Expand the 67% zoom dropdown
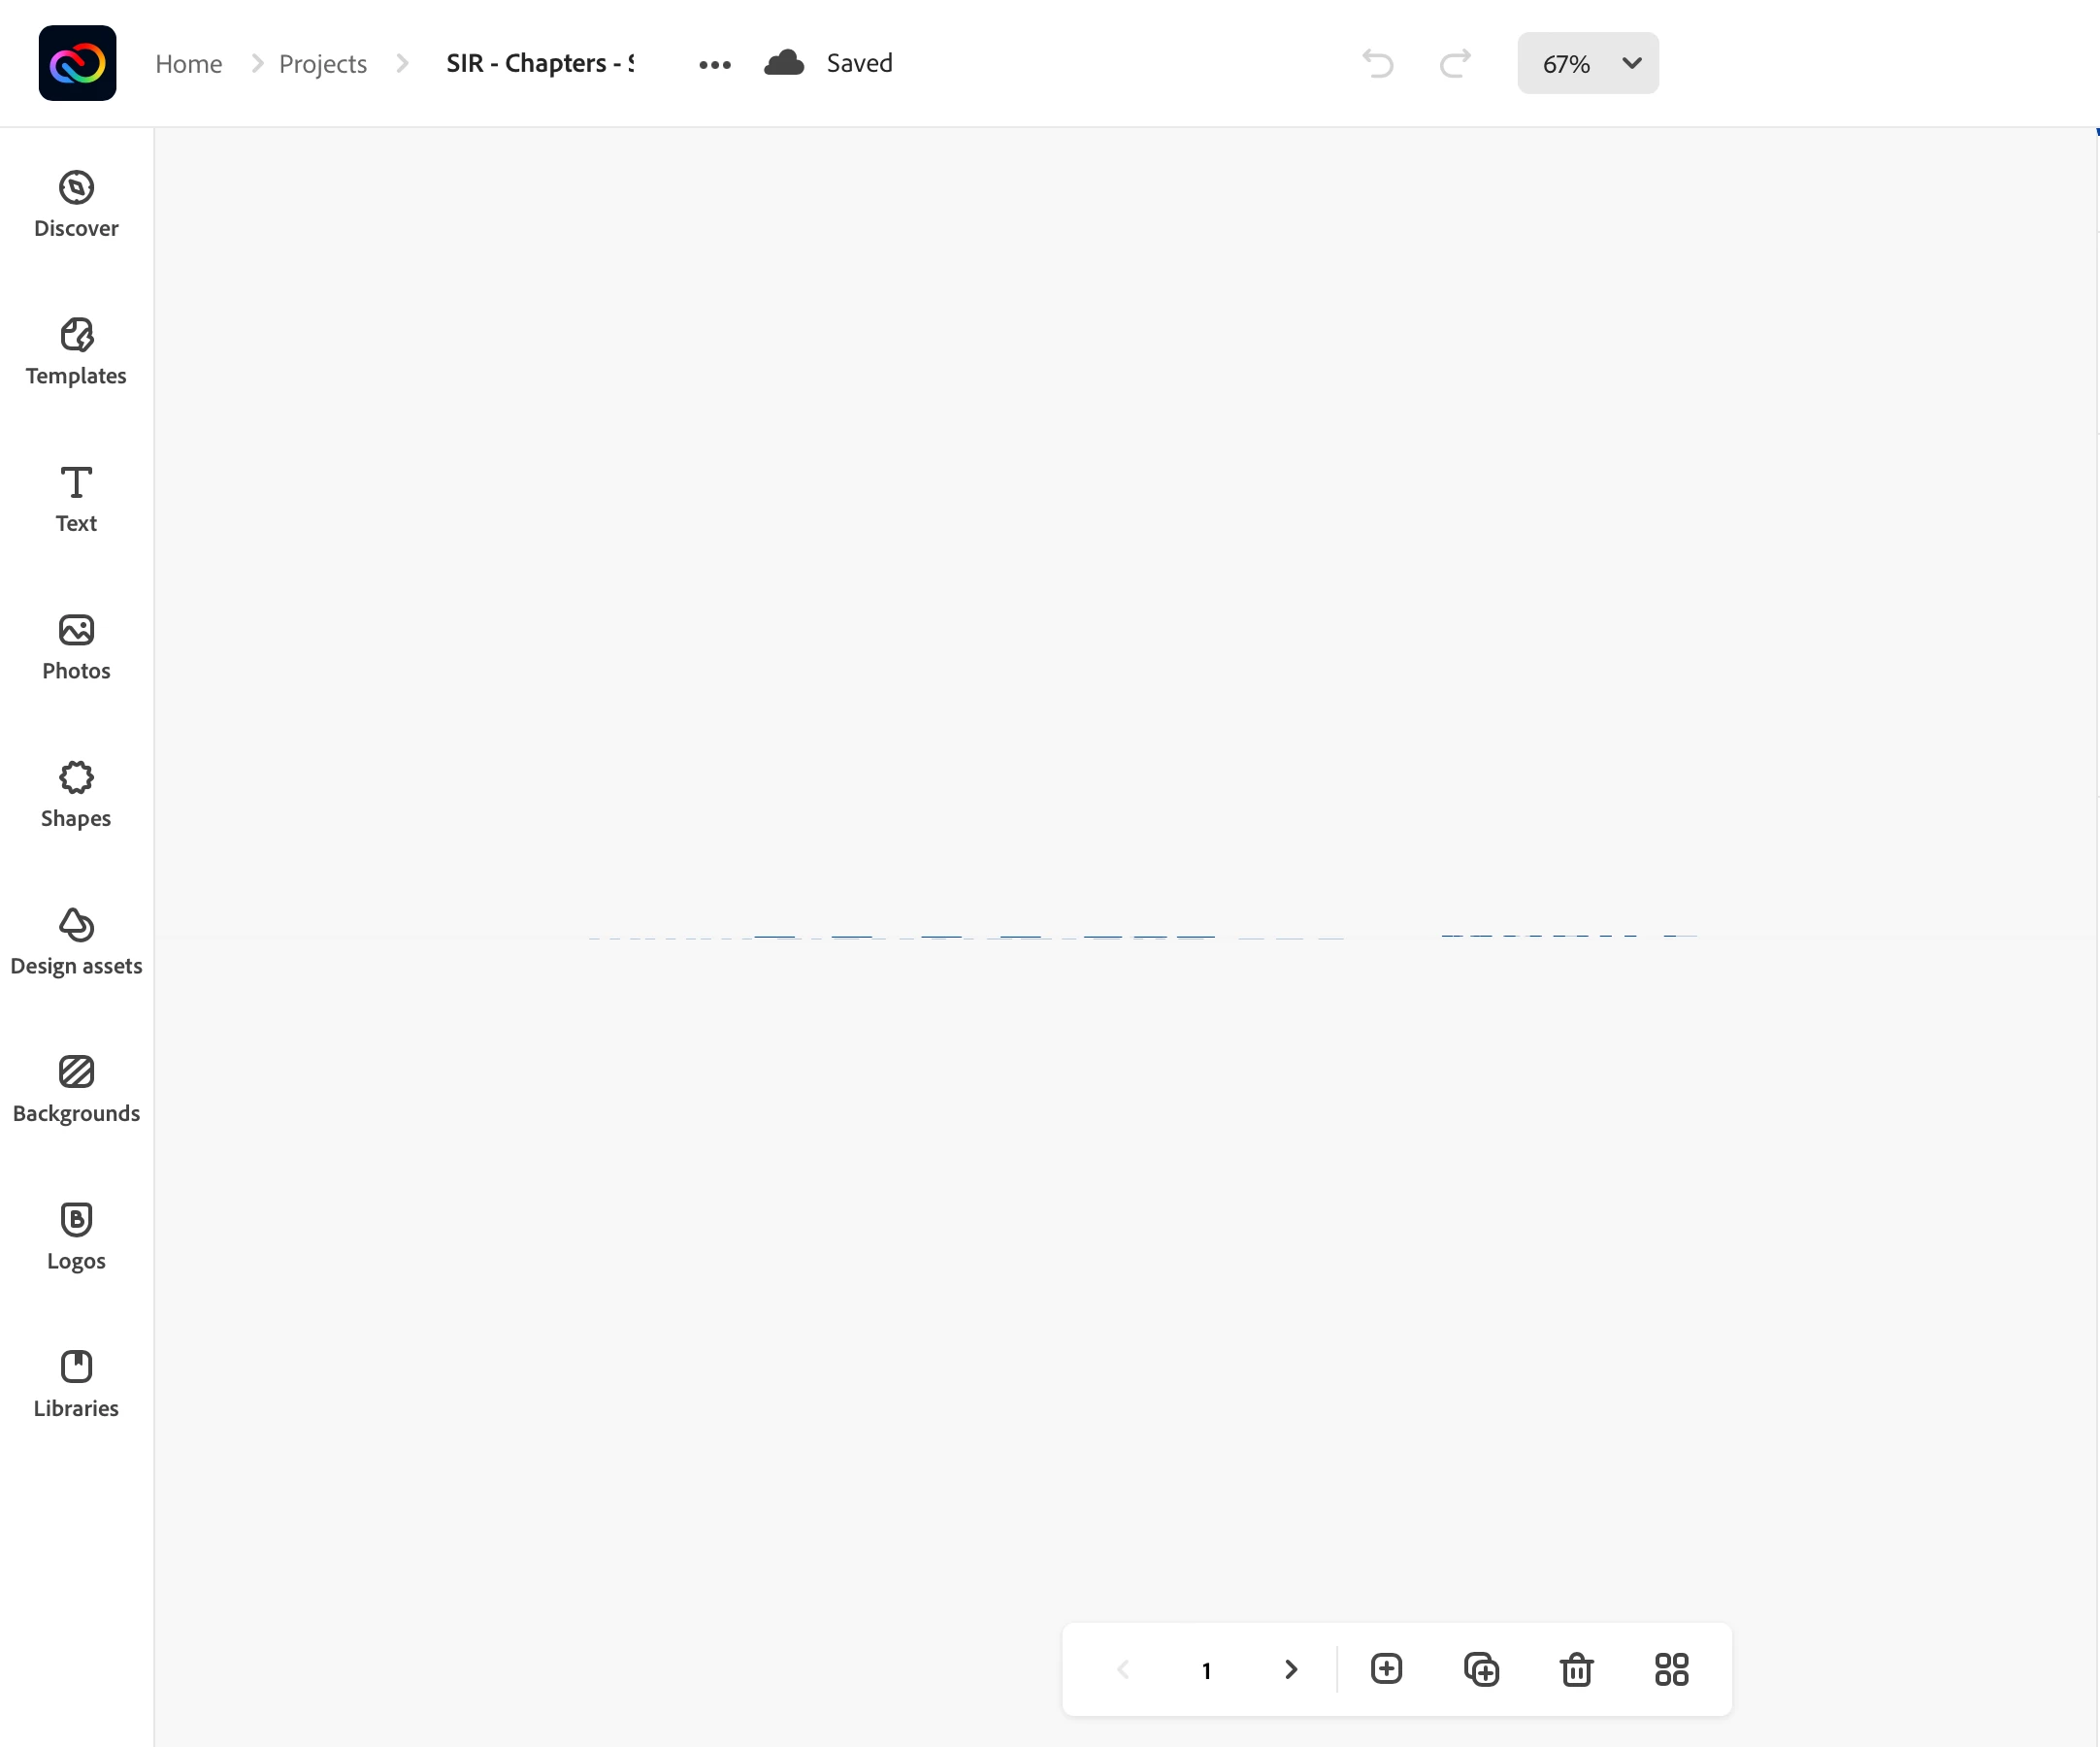The height and width of the screenshot is (1747, 2100). tap(1587, 63)
